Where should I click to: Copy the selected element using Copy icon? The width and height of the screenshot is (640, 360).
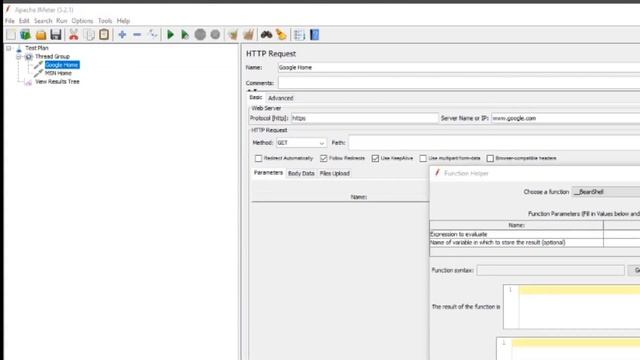point(89,35)
